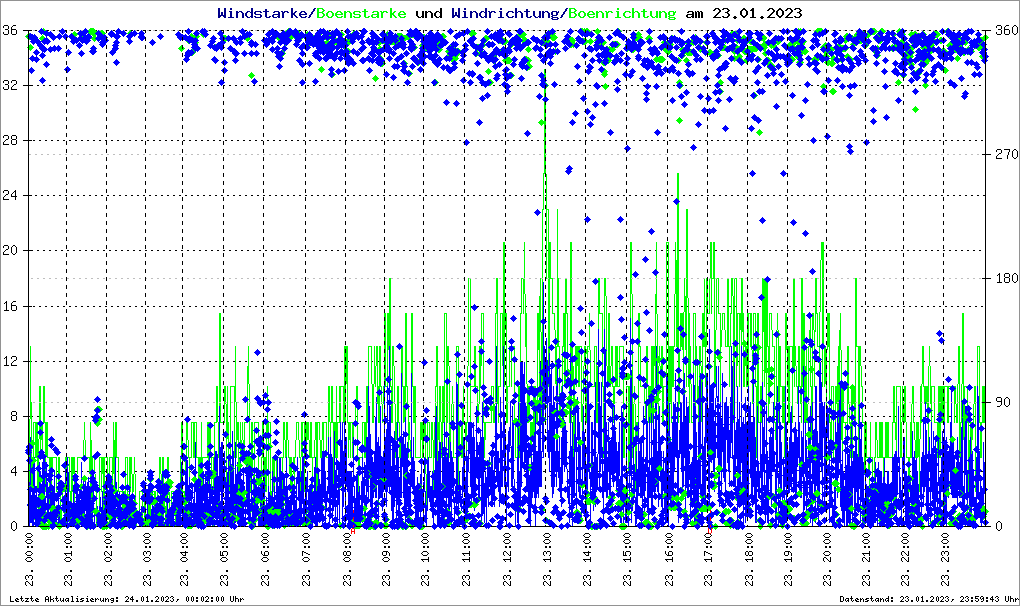Click the right axis direction value 270
Viewport: 1020px width, 606px height.
(x=1007, y=155)
